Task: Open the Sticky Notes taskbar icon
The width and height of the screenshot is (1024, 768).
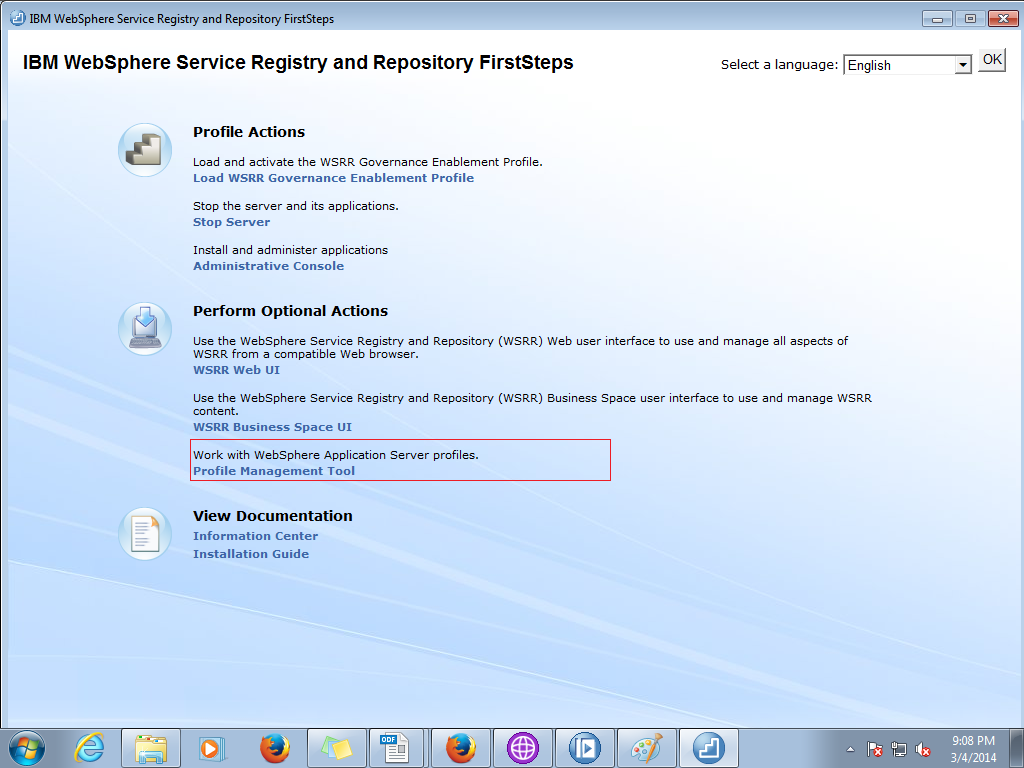Action: coord(336,748)
